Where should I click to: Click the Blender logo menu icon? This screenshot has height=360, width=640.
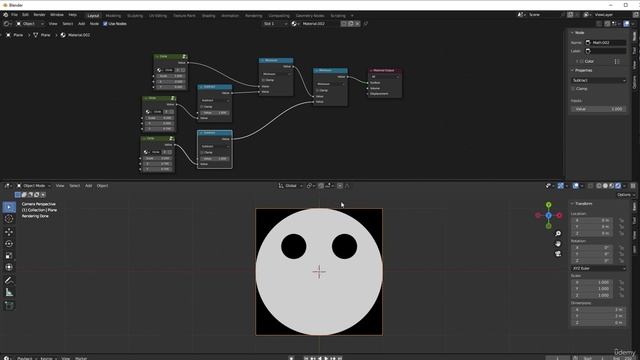(6, 15)
